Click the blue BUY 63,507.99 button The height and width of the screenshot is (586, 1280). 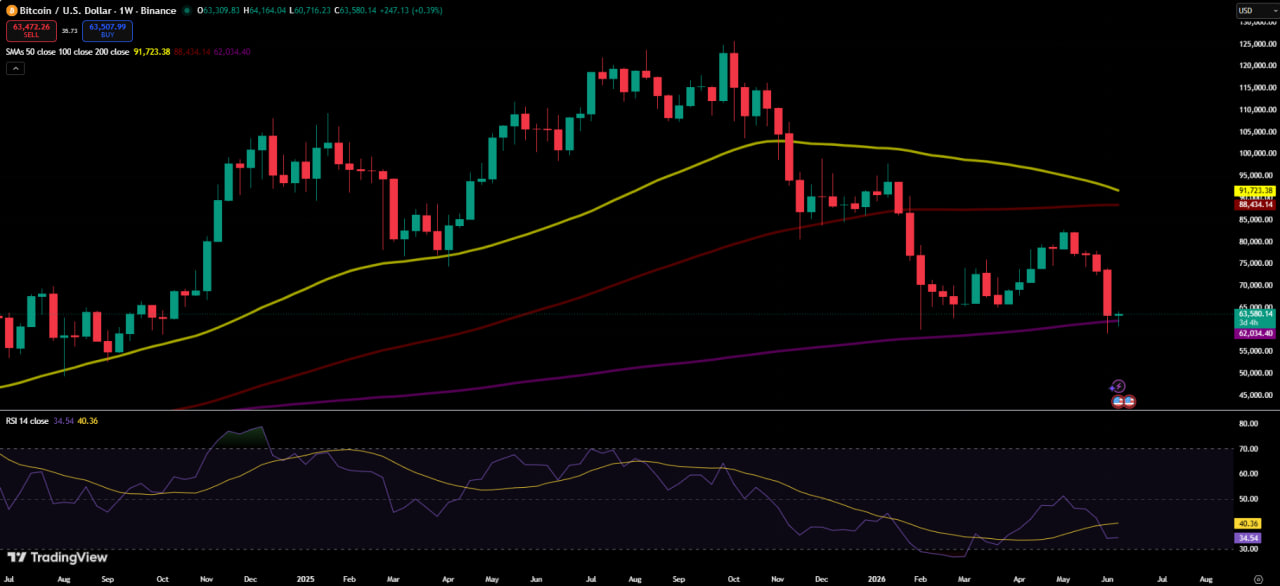pyautogui.click(x=107, y=30)
